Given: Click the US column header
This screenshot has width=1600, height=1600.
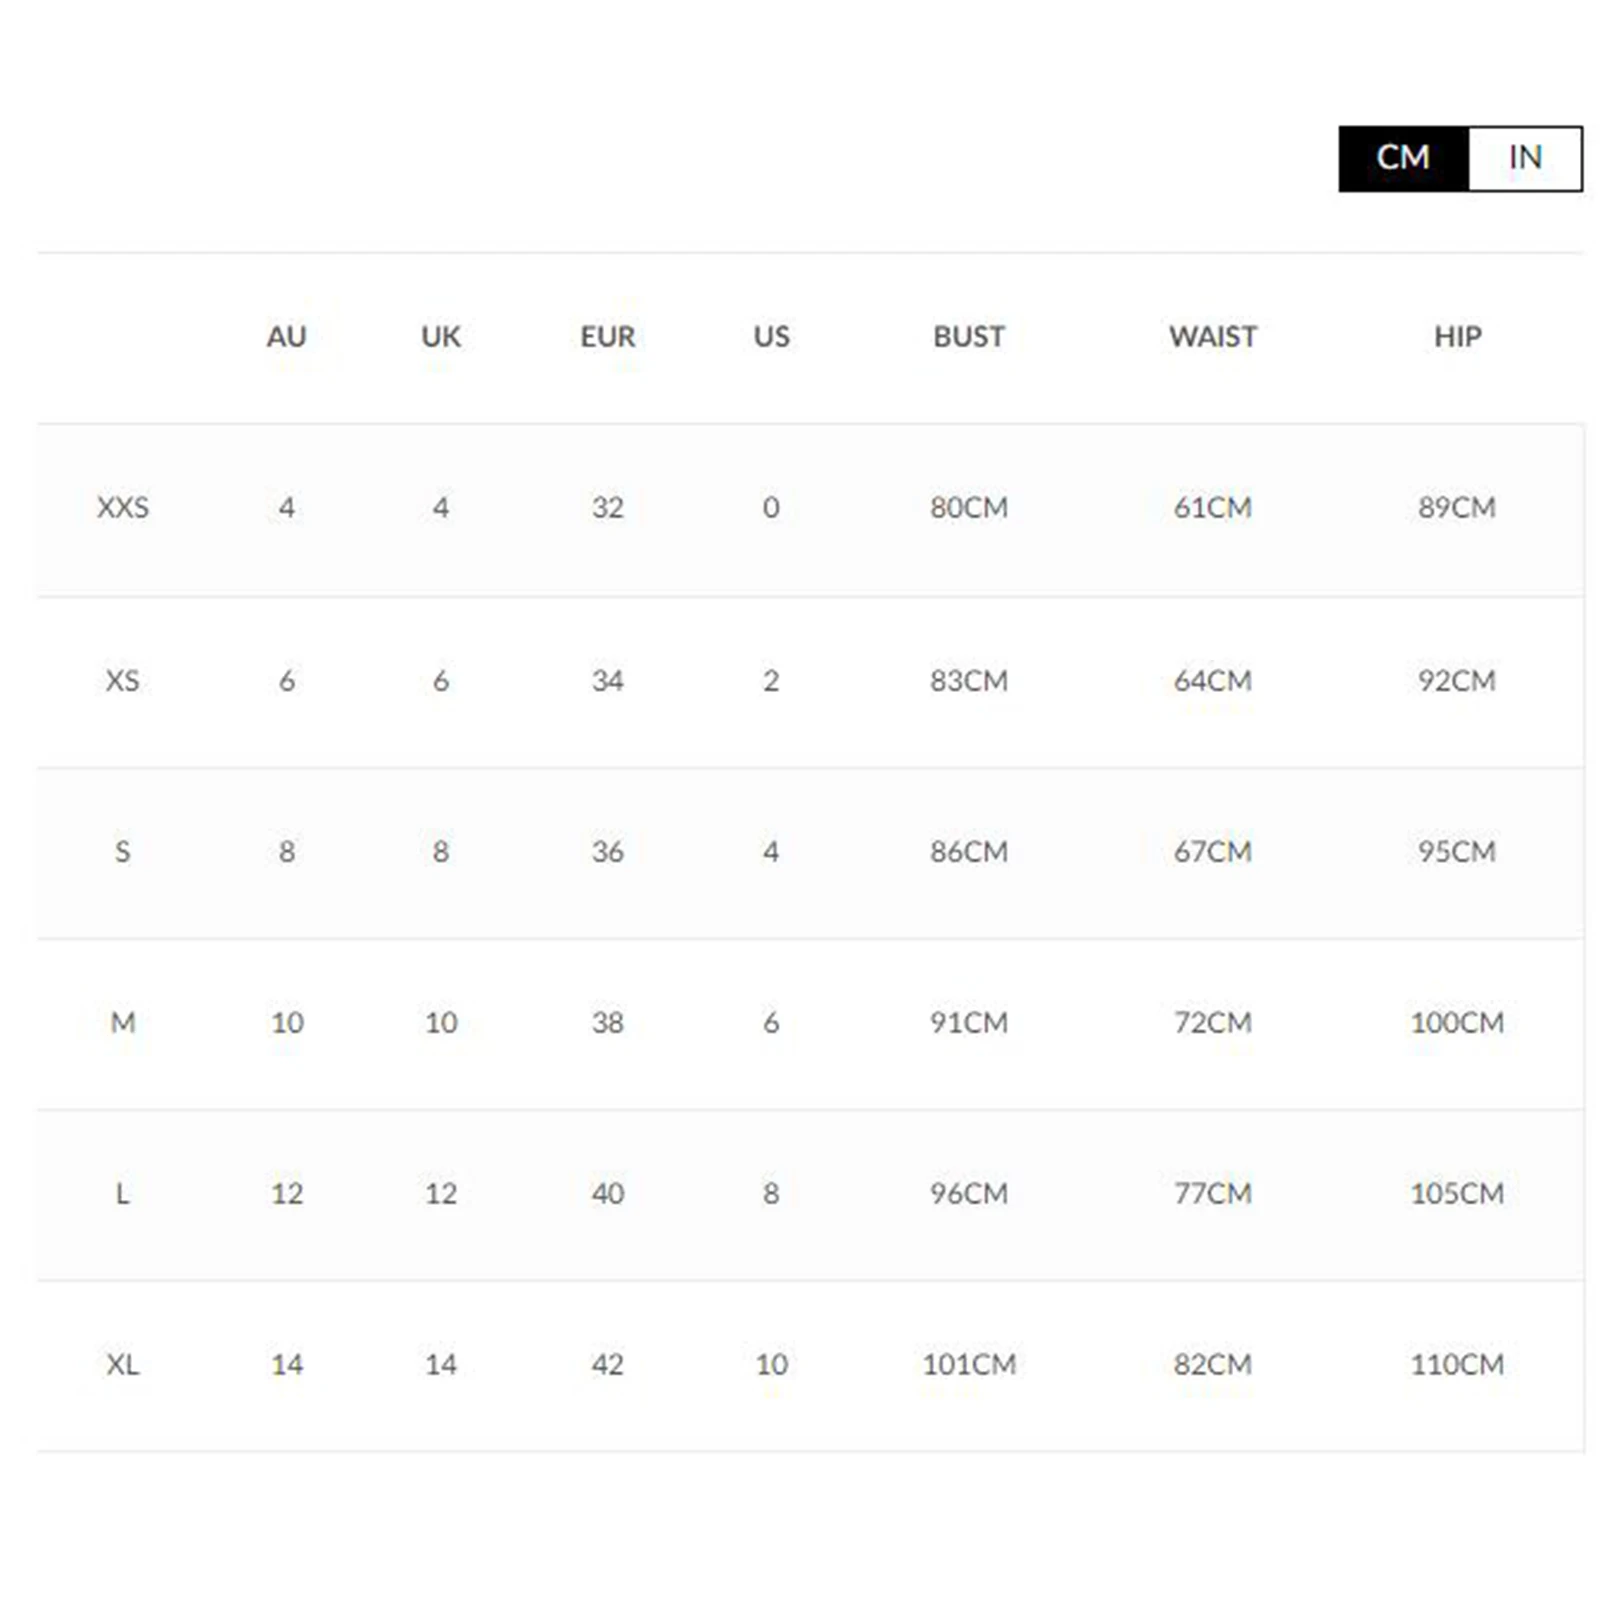Looking at the screenshot, I should click(771, 336).
